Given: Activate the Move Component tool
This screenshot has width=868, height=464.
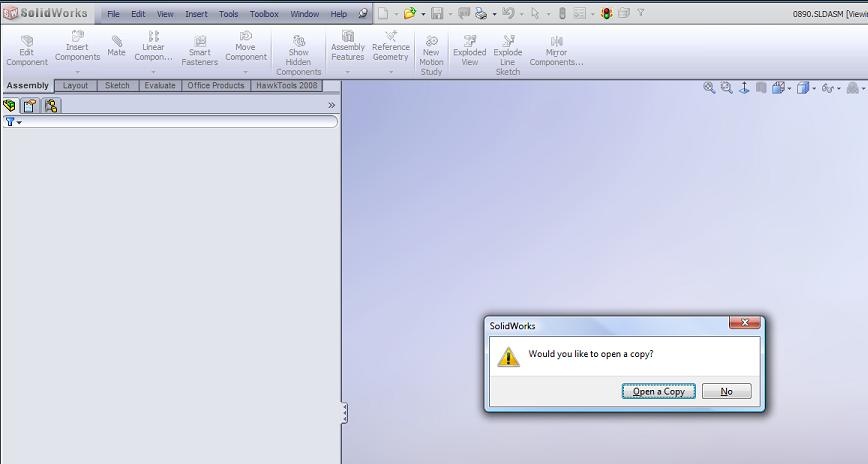Looking at the screenshot, I should tap(246, 47).
